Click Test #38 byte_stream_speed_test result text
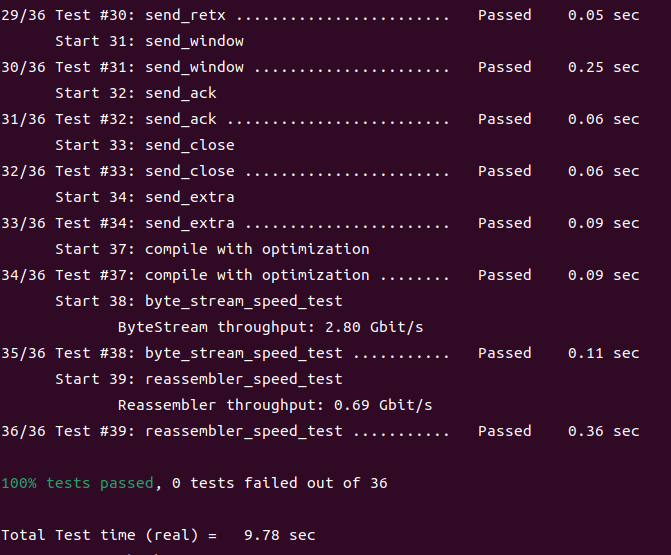 pyautogui.click(x=243, y=353)
